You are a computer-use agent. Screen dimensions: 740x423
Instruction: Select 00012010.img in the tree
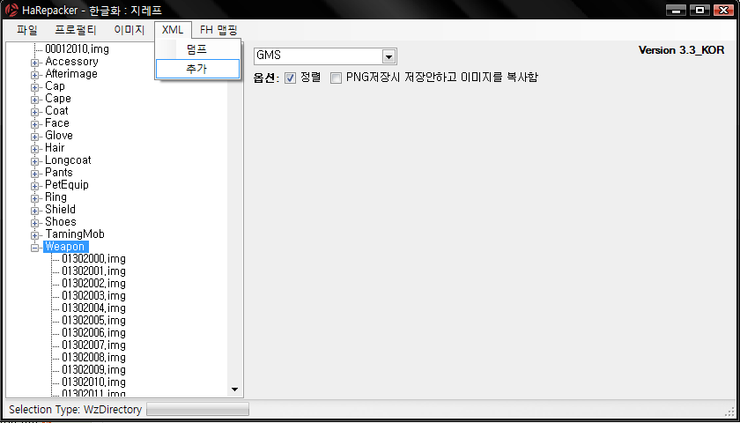point(77,49)
